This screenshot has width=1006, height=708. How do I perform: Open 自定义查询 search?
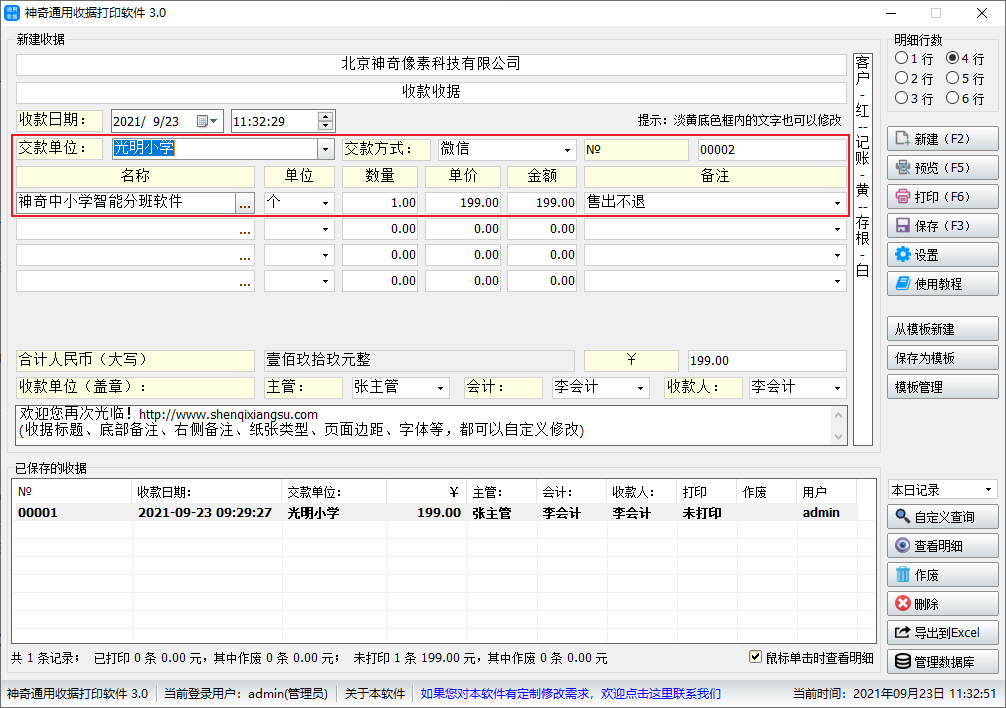(x=942, y=517)
